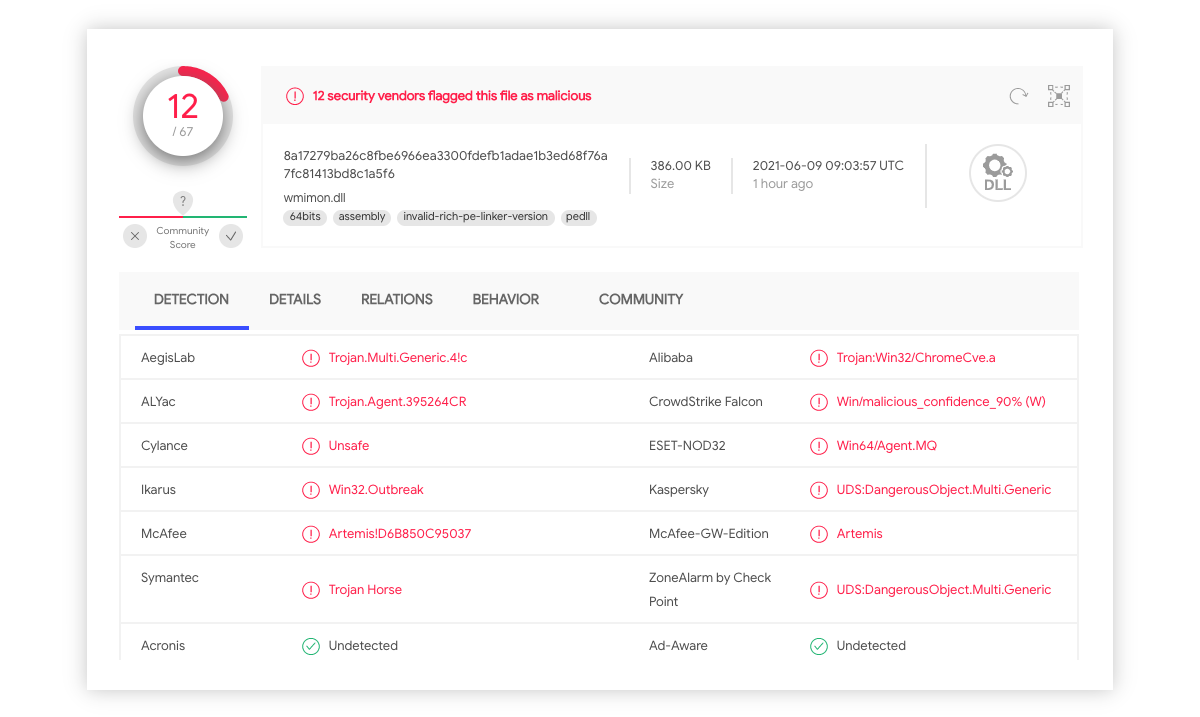Click the AegisLab vendor name
The image size is (1200, 717).
tap(168, 358)
